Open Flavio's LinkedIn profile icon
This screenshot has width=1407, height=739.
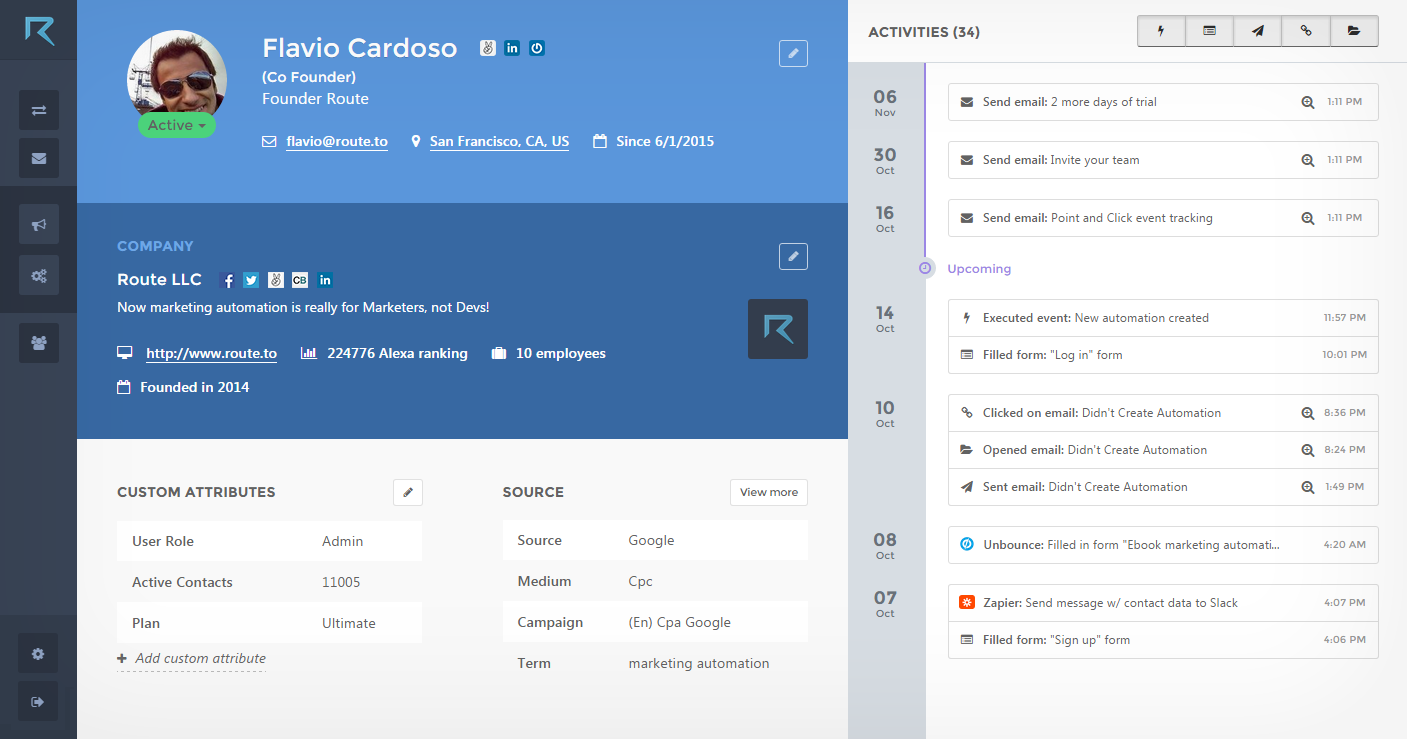(x=512, y=48)
